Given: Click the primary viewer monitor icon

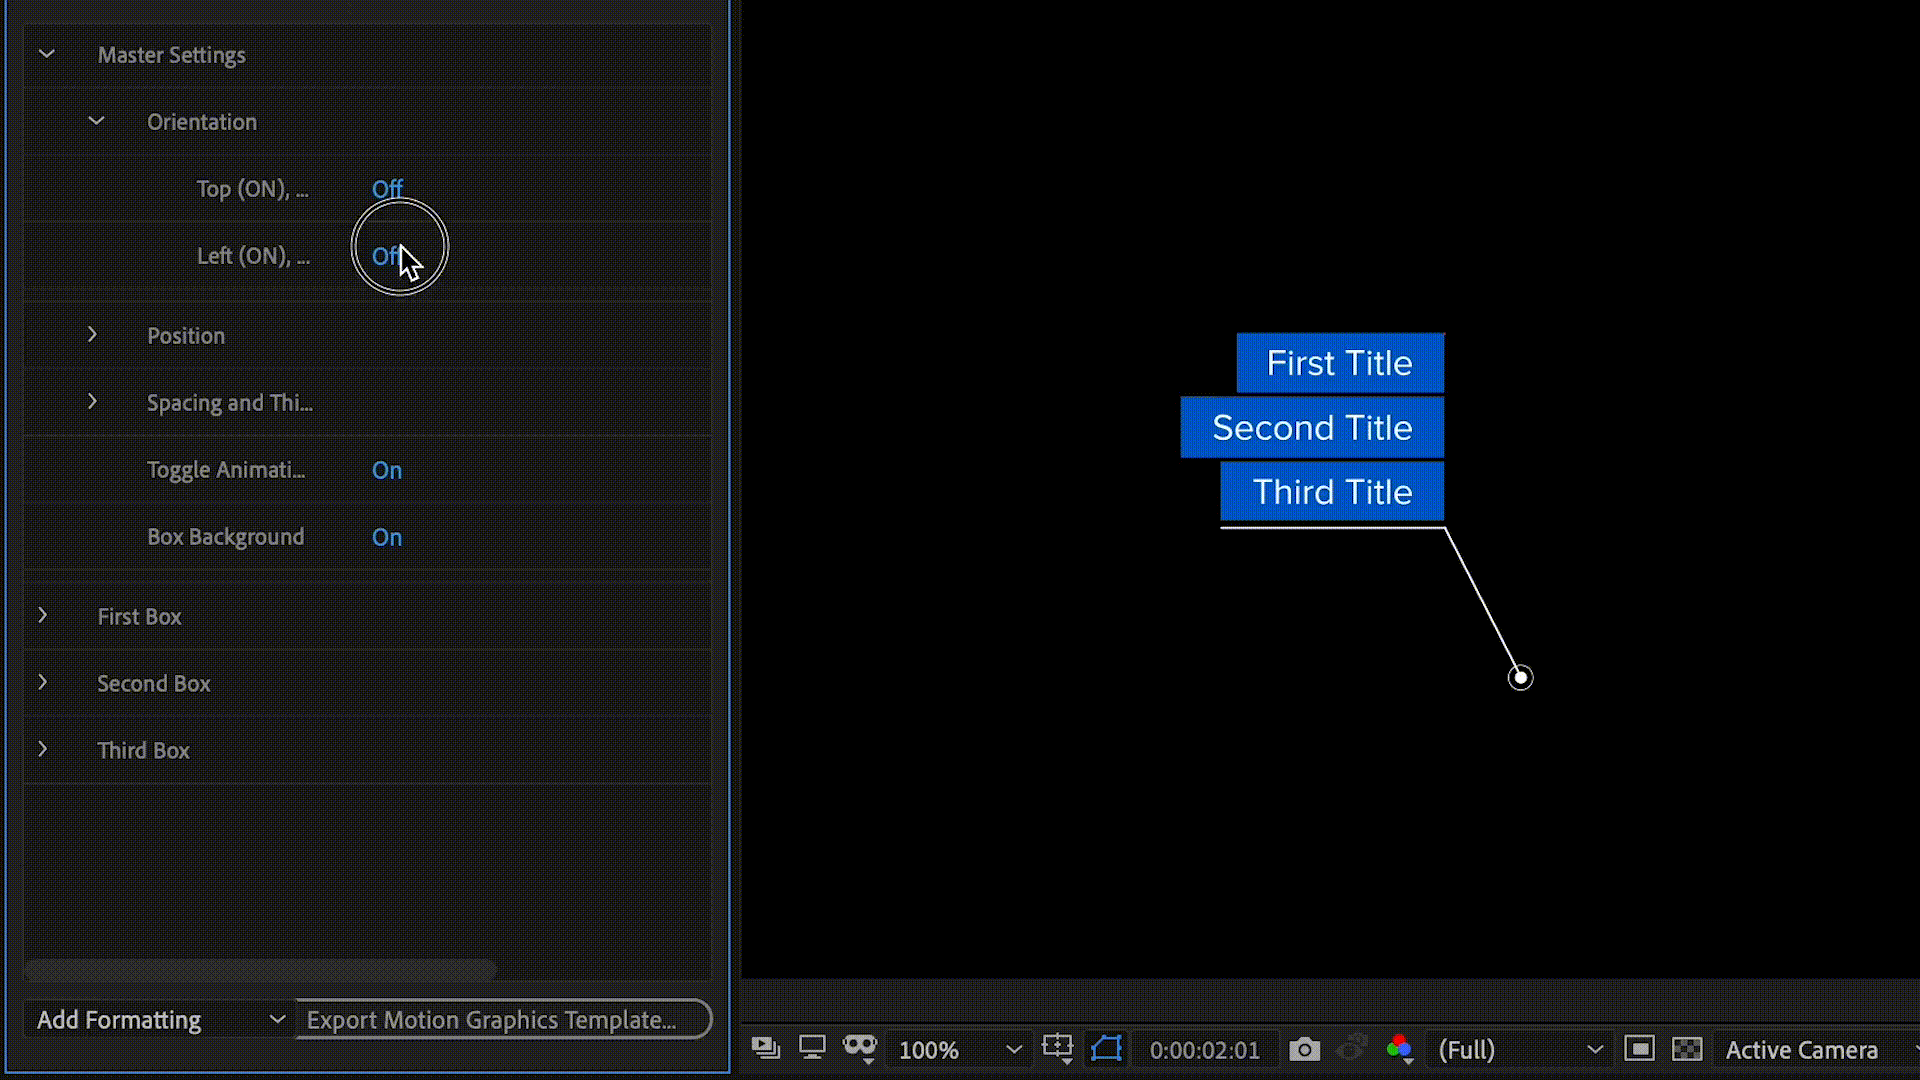Looking at the screenshot, I should [812, 1049].
